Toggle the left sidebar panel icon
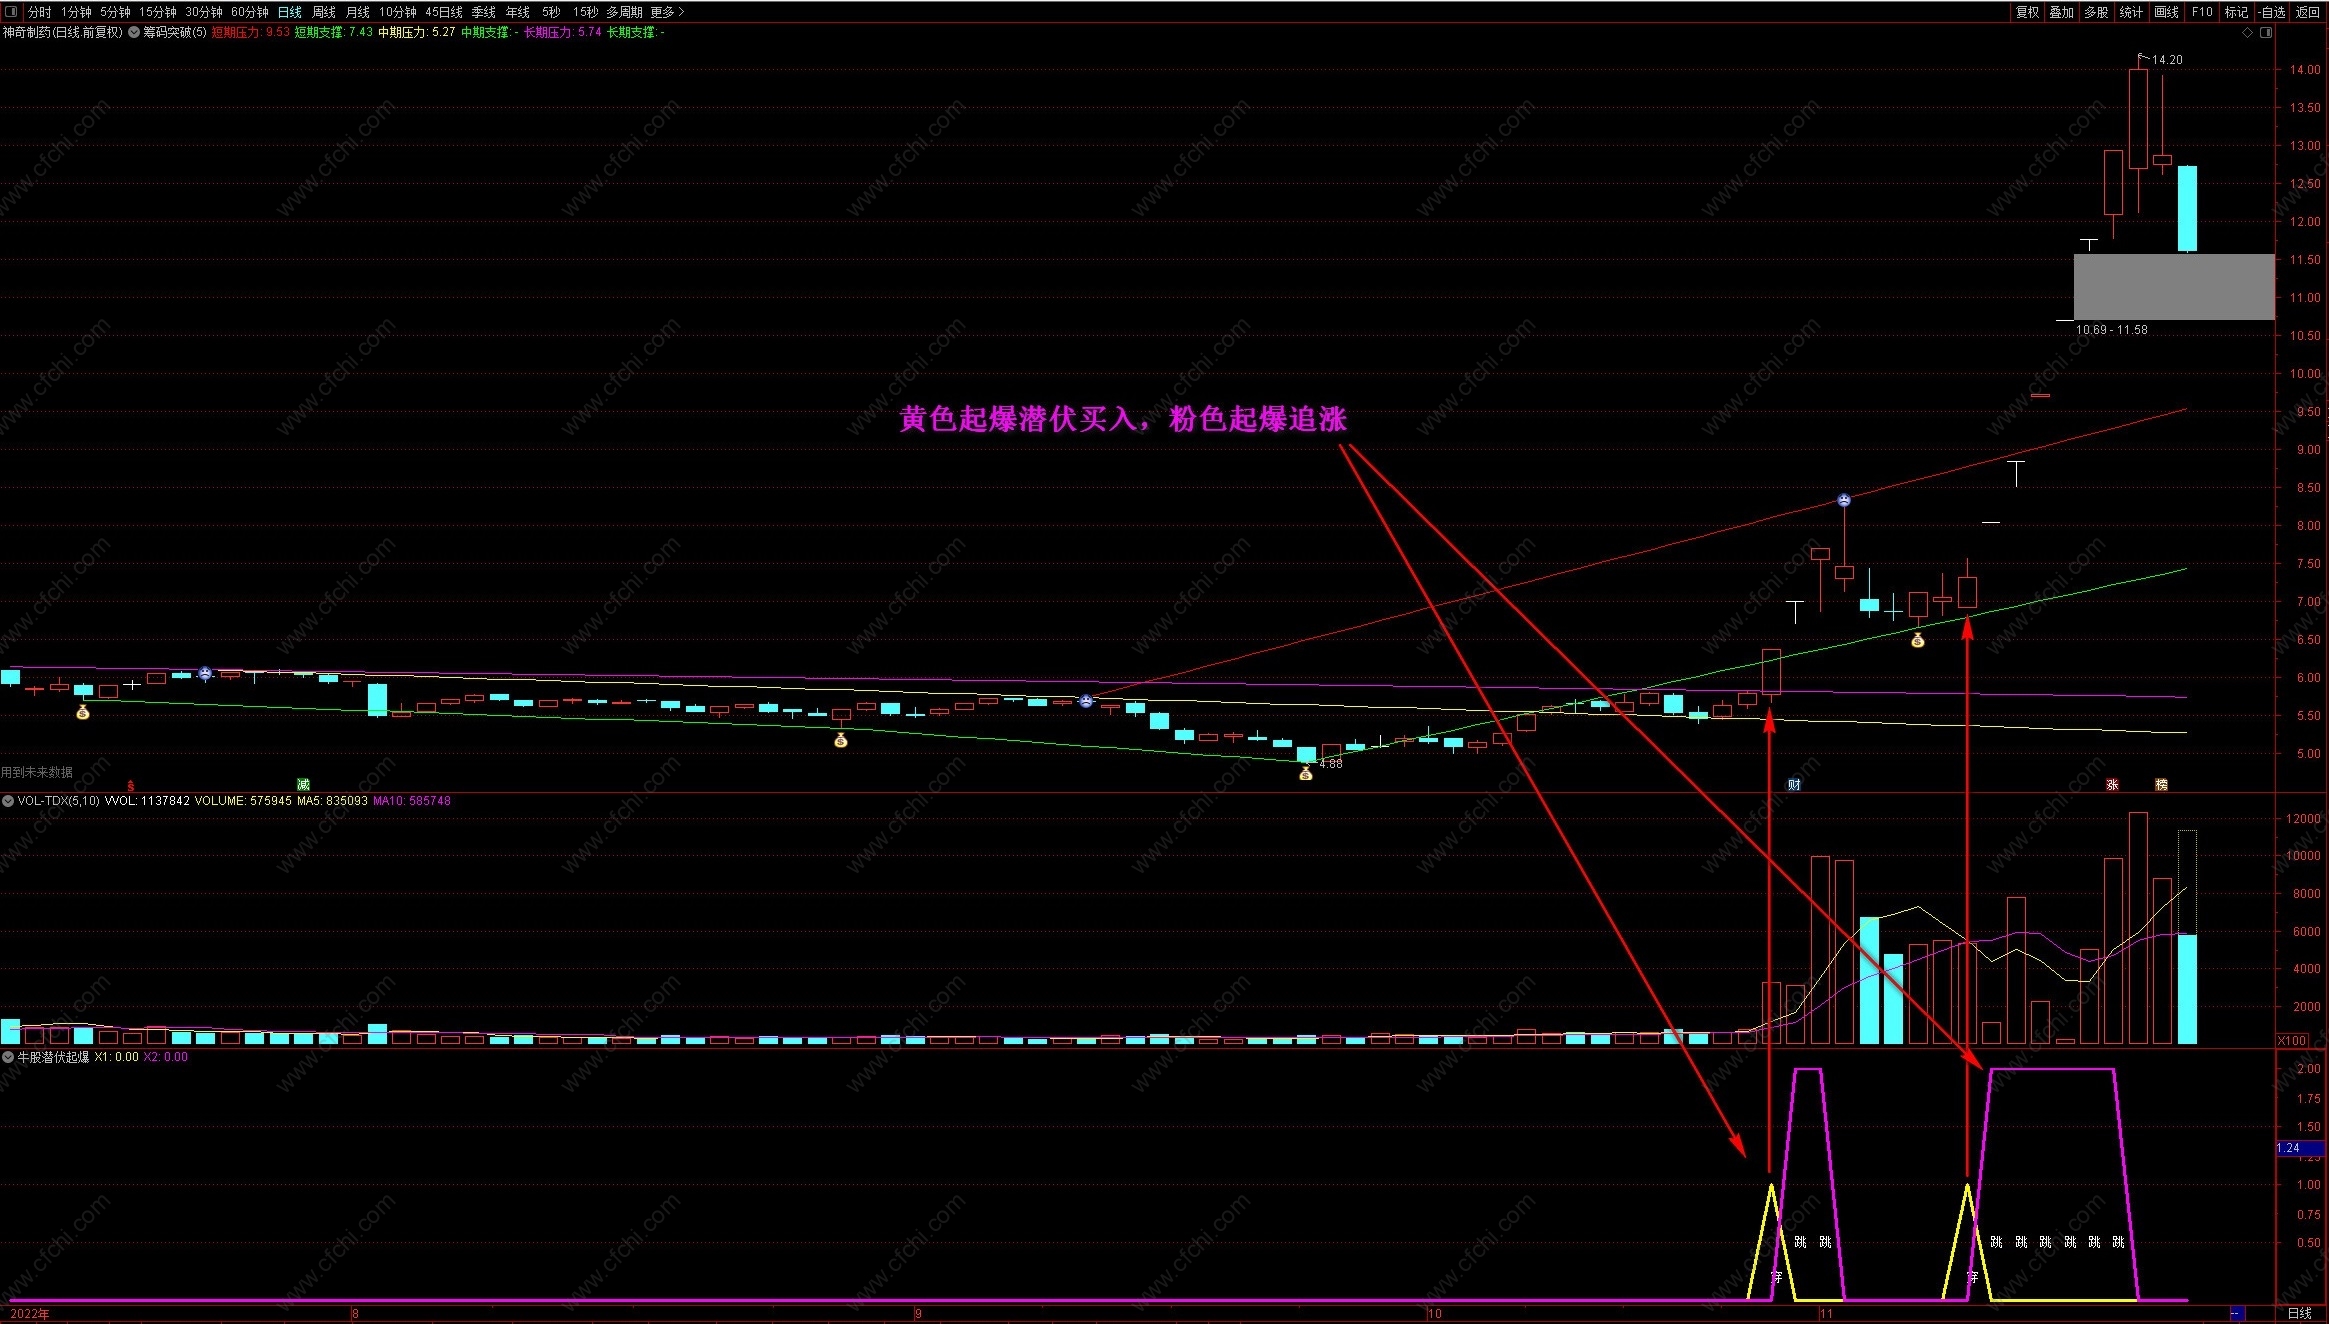This screenshot has height=1324, width=2329. [x=11, y=12]
